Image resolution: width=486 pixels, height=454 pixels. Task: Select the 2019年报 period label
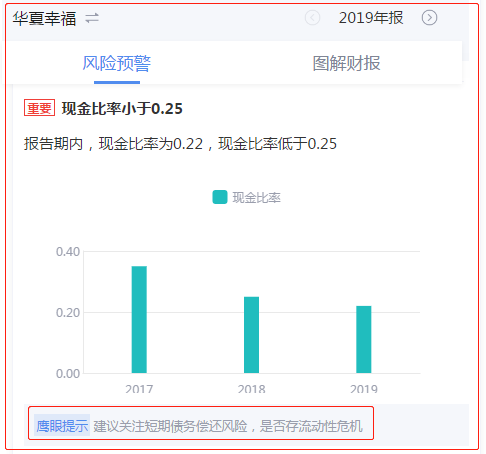371,18
